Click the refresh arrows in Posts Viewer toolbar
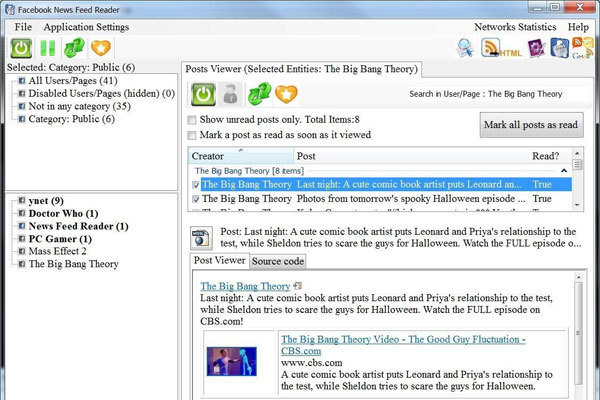The width and height of the screenshot is (600, 400). tap(259, 94)
